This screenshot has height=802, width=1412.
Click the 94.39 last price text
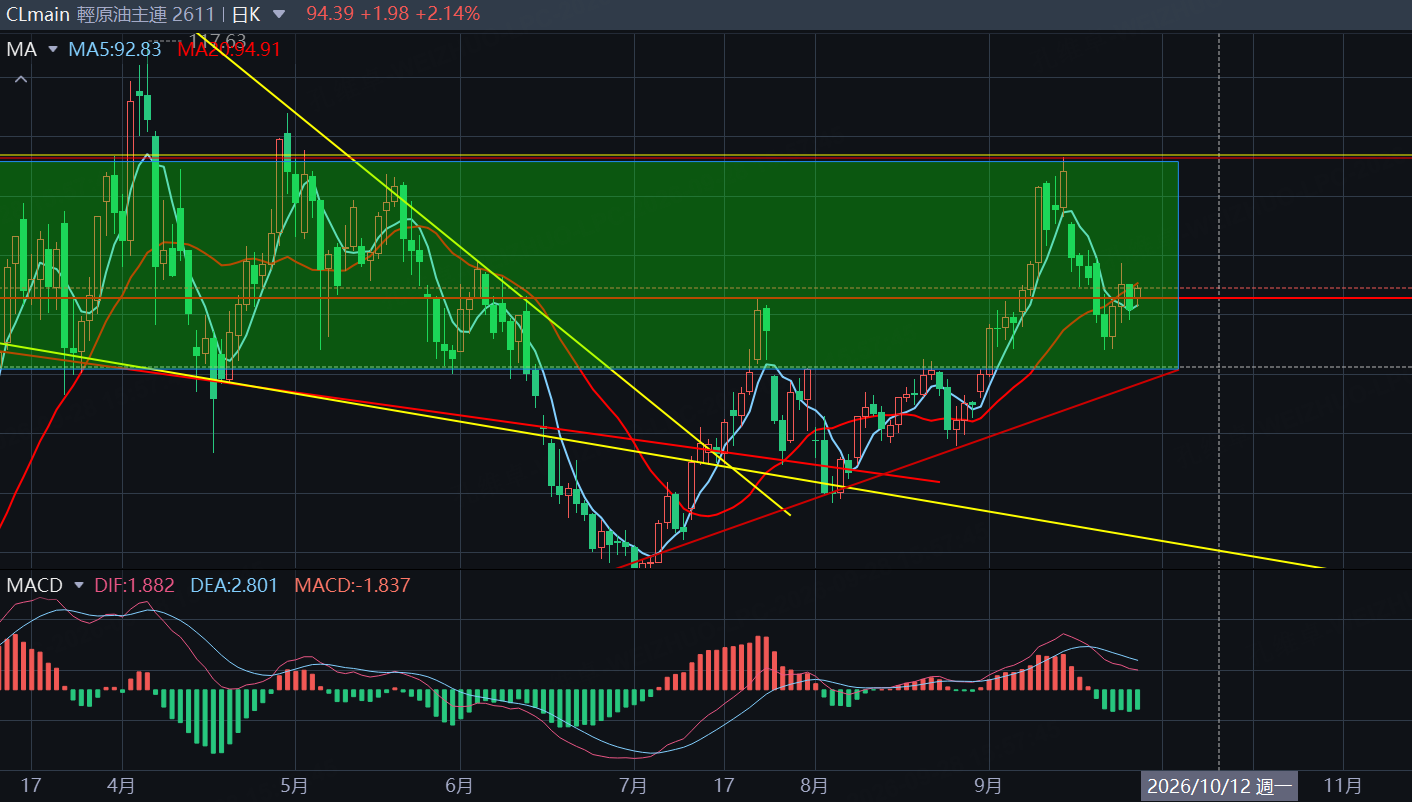(331, 13)
